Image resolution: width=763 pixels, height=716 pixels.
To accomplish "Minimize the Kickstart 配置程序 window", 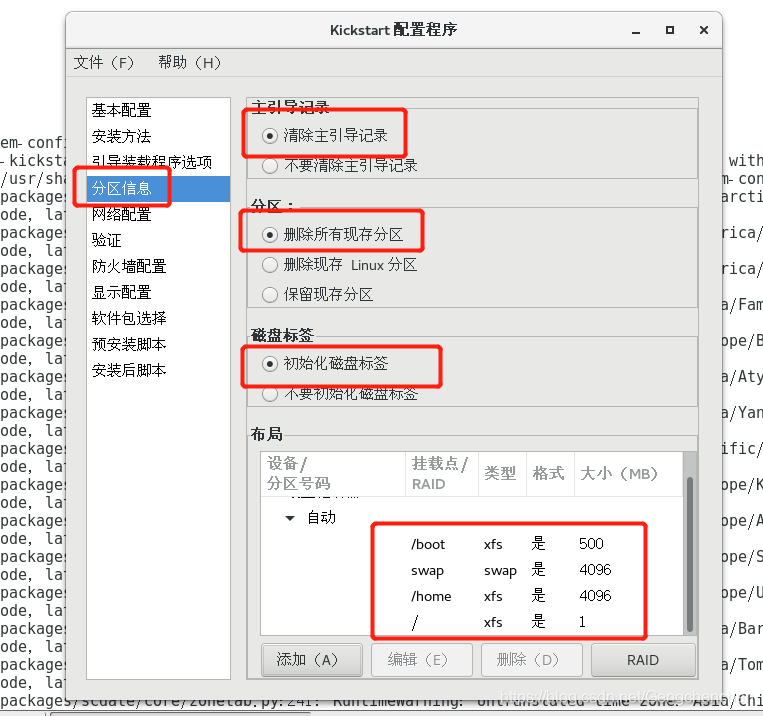I will coord(636,31).
